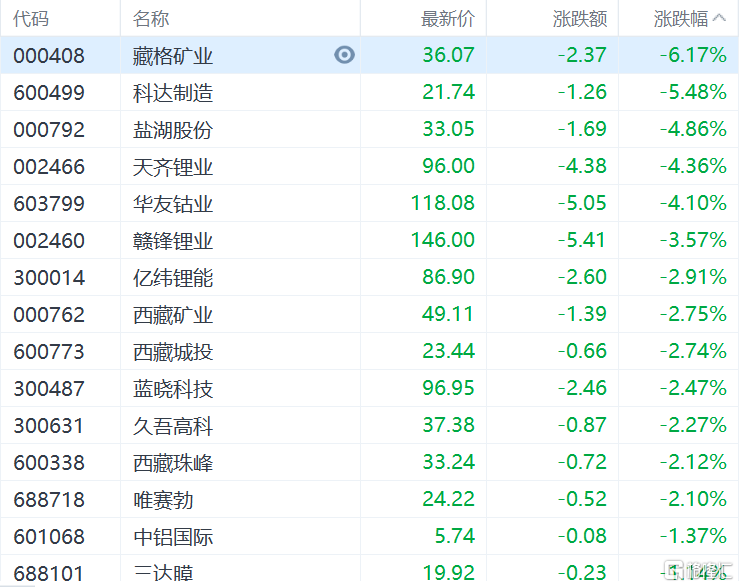Click percent change -2.27%
Viewport: 739px width, 587px height.
[x=693, y=425]
